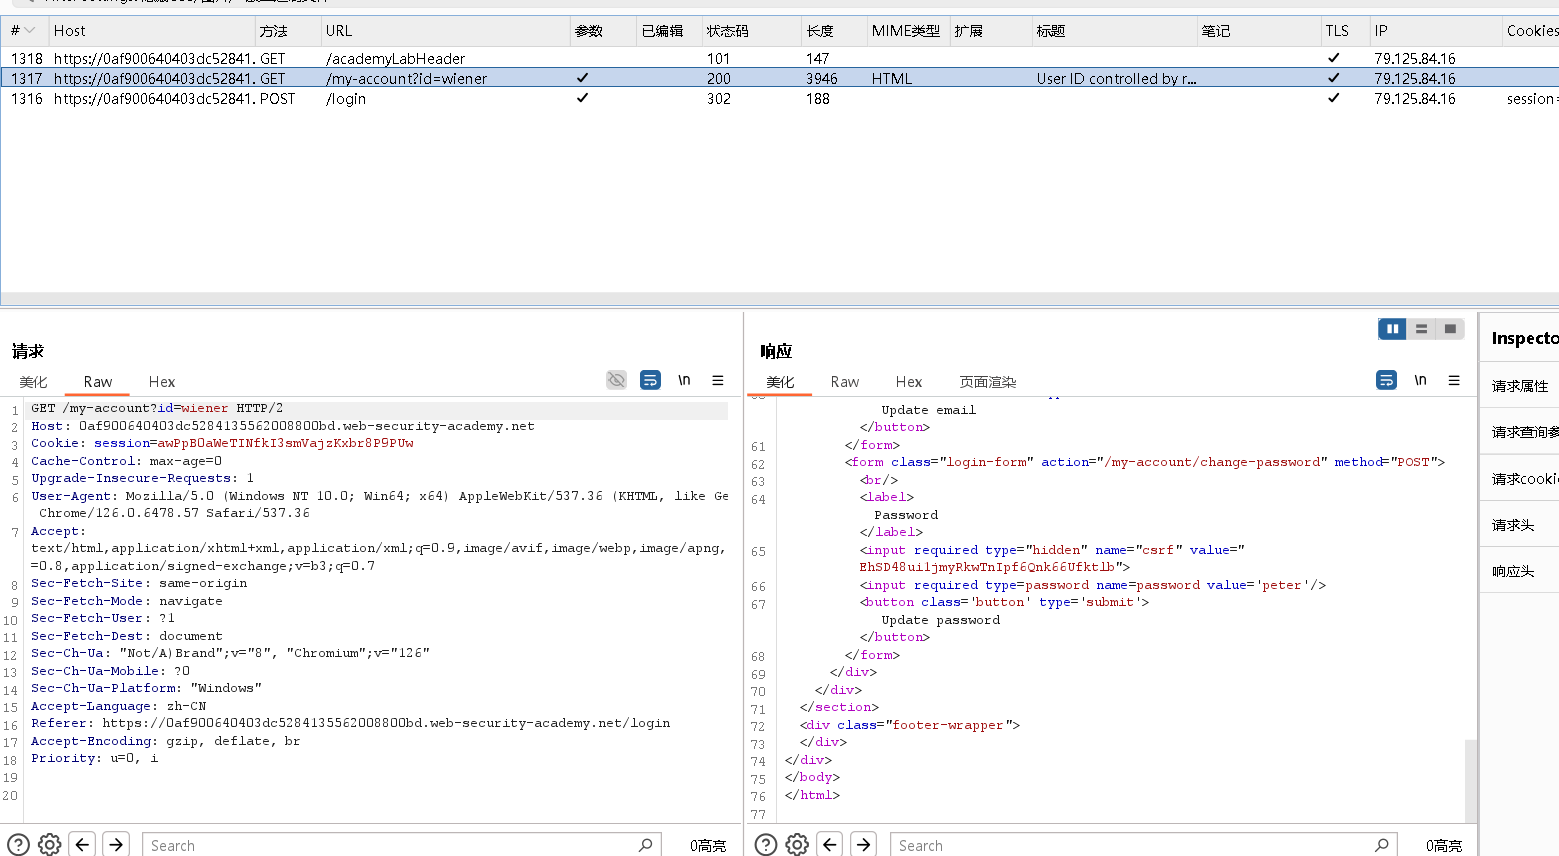Toggle \n non-printable characters in response panel
The height and width of the screenshot is (856, 1559).
pos(1420,380)
